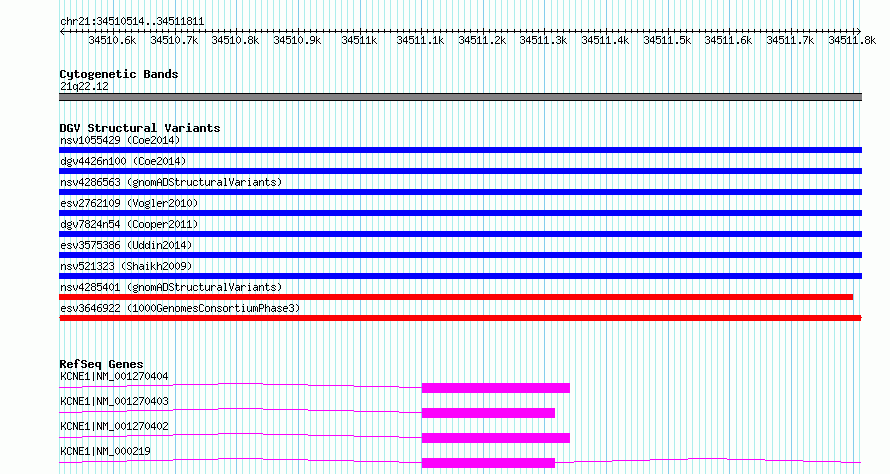Click the 34511.8k ruler position
Image resolution: width=890 pixels, height=474 pixels.
[852, 40]
